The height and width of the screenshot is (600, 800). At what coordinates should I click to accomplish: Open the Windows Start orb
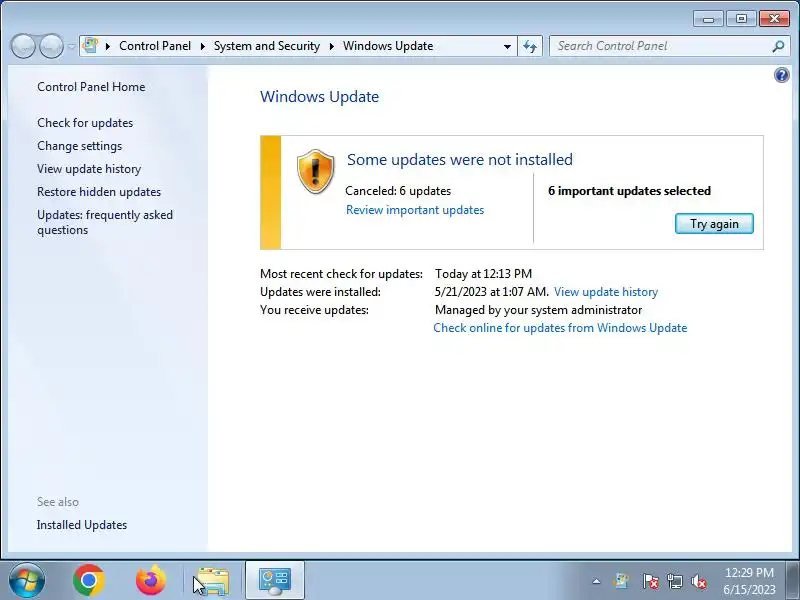coord(27,581)
